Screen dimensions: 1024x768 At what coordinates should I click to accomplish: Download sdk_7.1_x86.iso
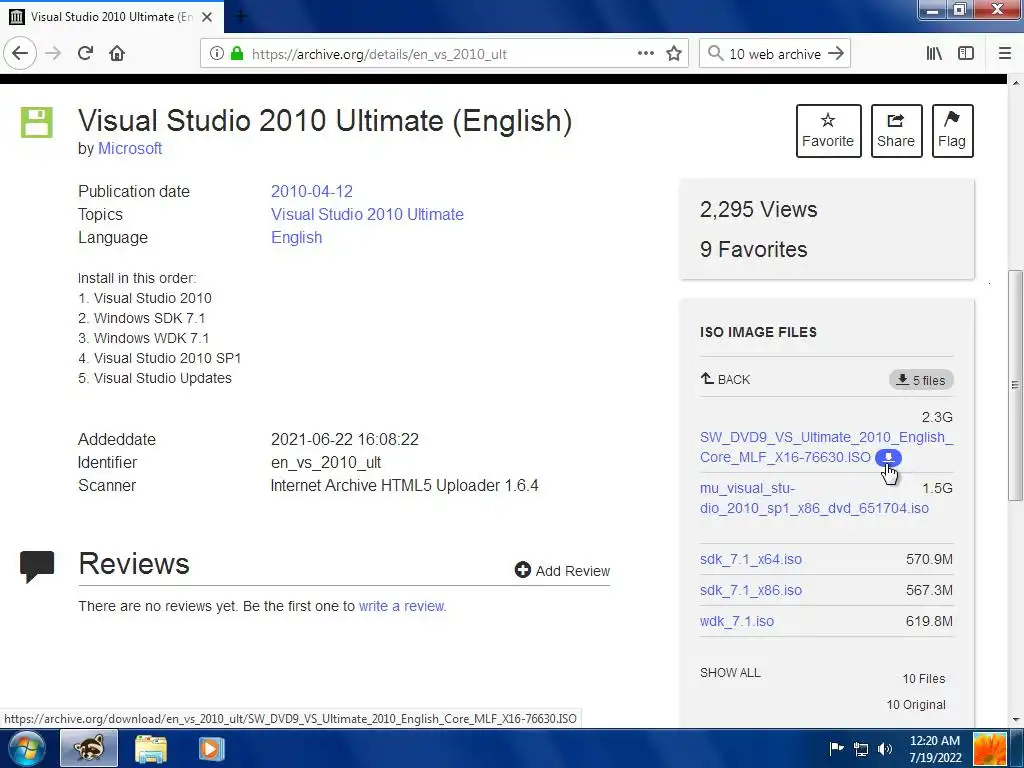pos(750,590)
